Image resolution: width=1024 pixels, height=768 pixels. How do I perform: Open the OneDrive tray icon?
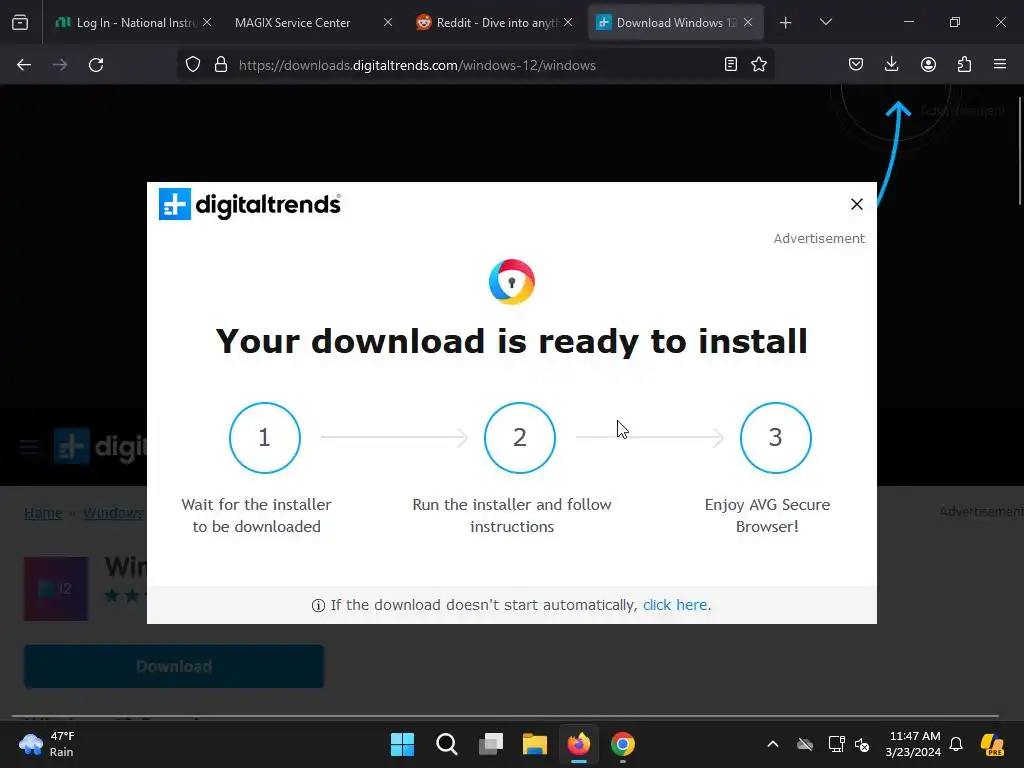point(805,744)
